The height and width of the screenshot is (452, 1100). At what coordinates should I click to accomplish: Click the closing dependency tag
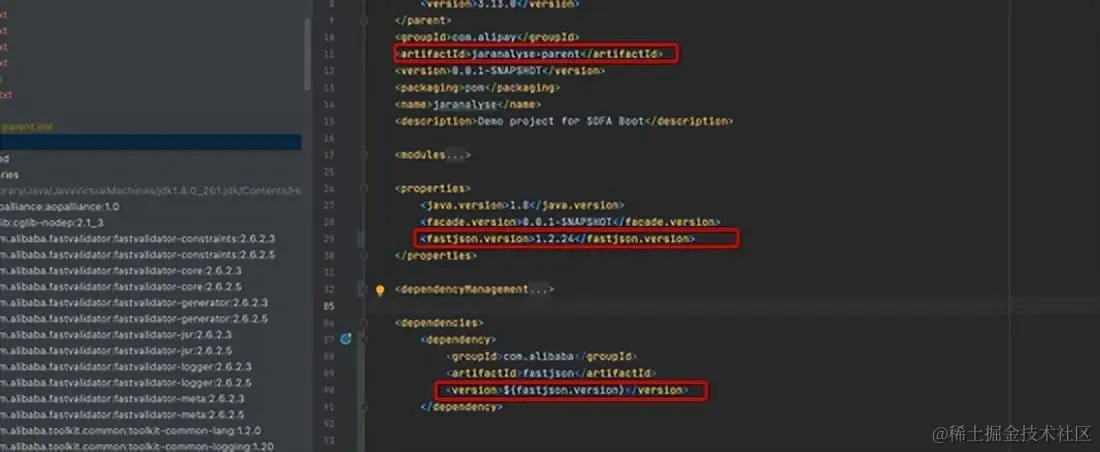461,407
